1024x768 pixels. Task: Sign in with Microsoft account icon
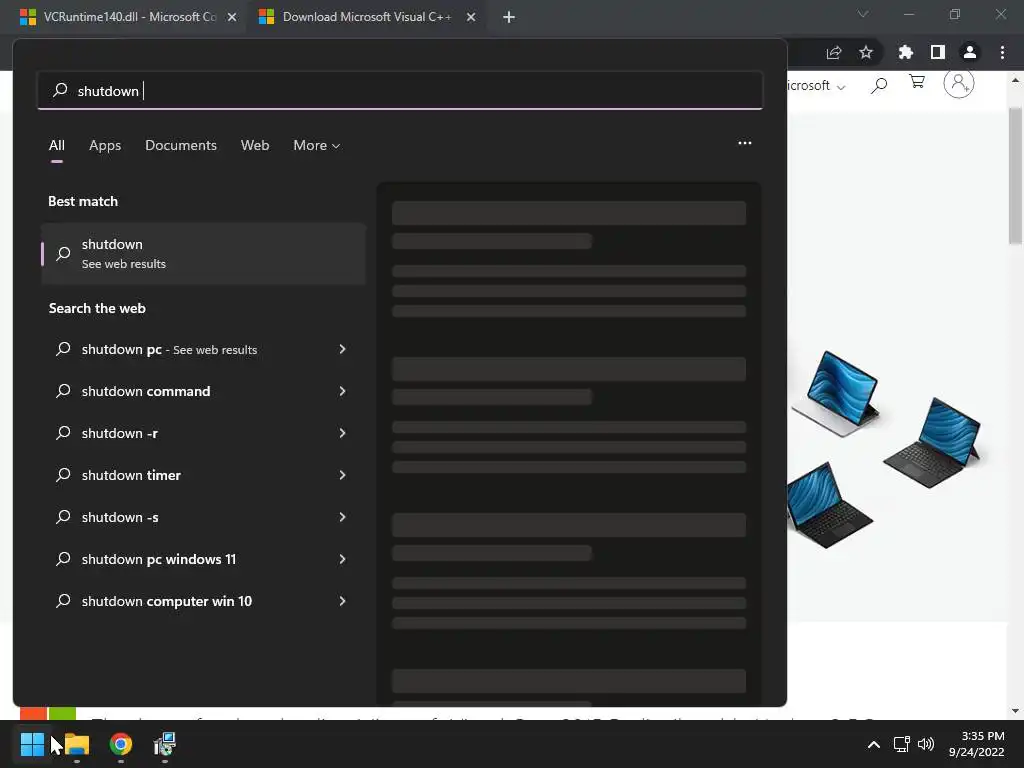pos(959,83)
